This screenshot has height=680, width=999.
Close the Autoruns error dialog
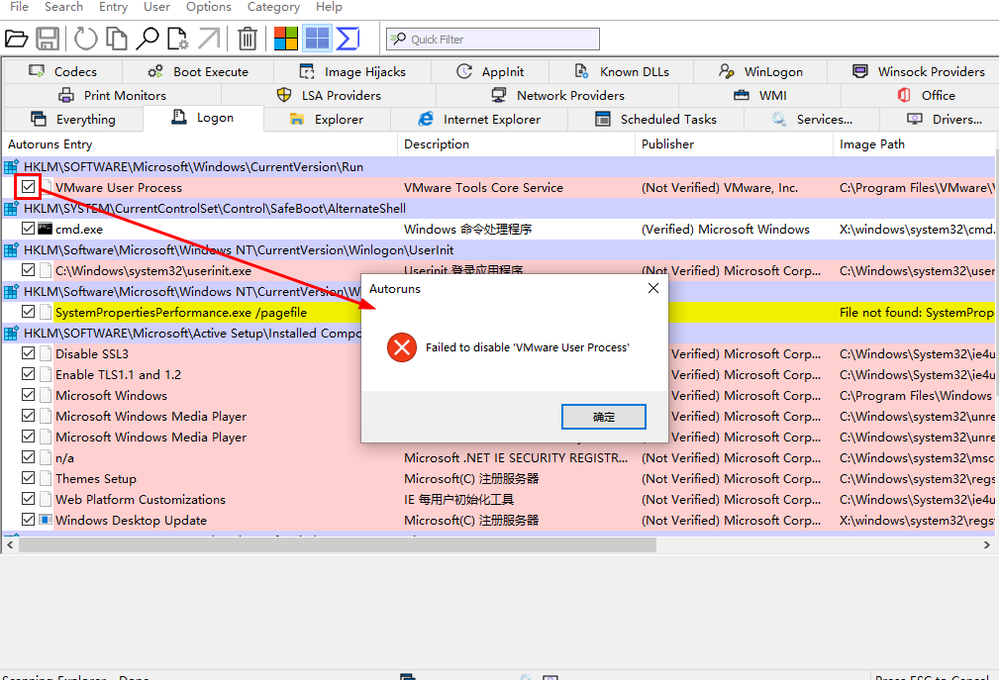pos(653,288)
